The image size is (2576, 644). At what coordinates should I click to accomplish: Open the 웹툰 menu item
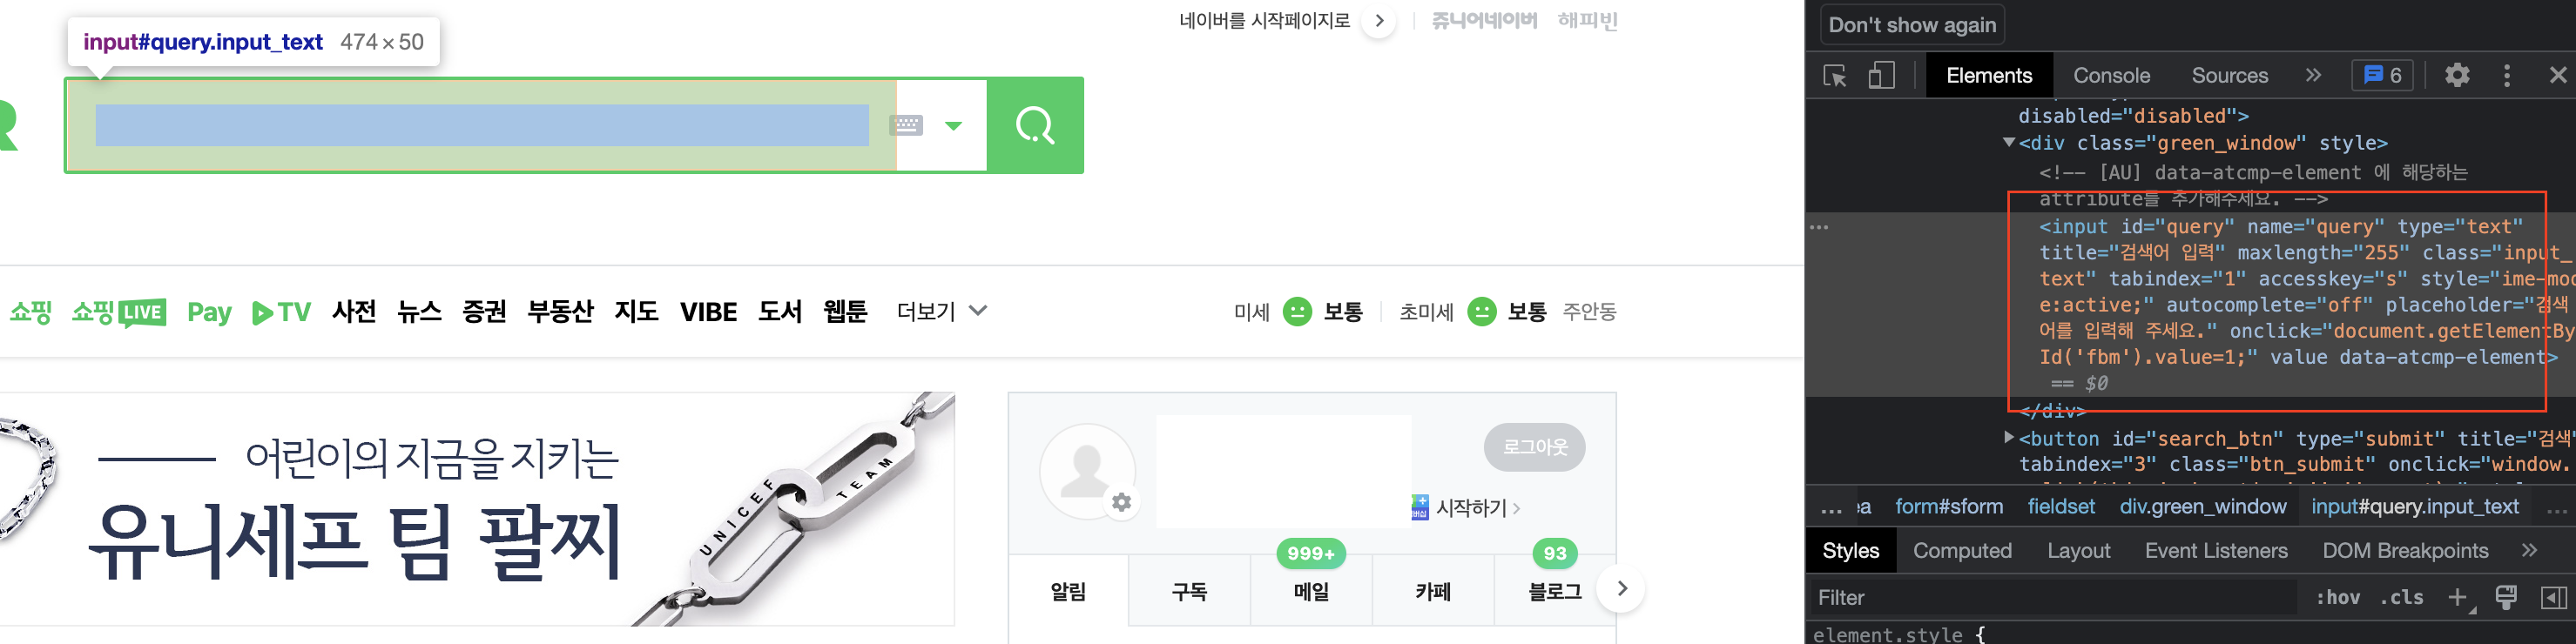point(845,312)
